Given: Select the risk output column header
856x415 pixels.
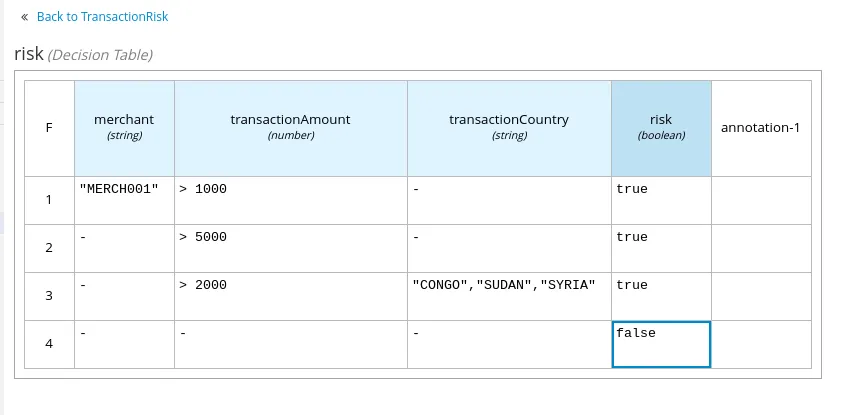Looking at the screenshot, I should pyautogui.click(x=661, y=128).
